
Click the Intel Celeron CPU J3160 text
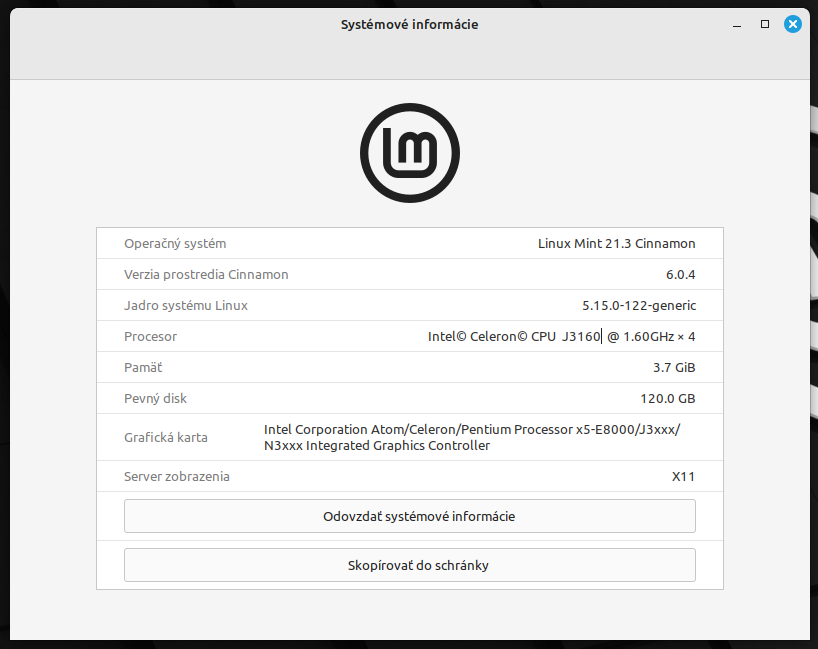(x=514, y=336)
